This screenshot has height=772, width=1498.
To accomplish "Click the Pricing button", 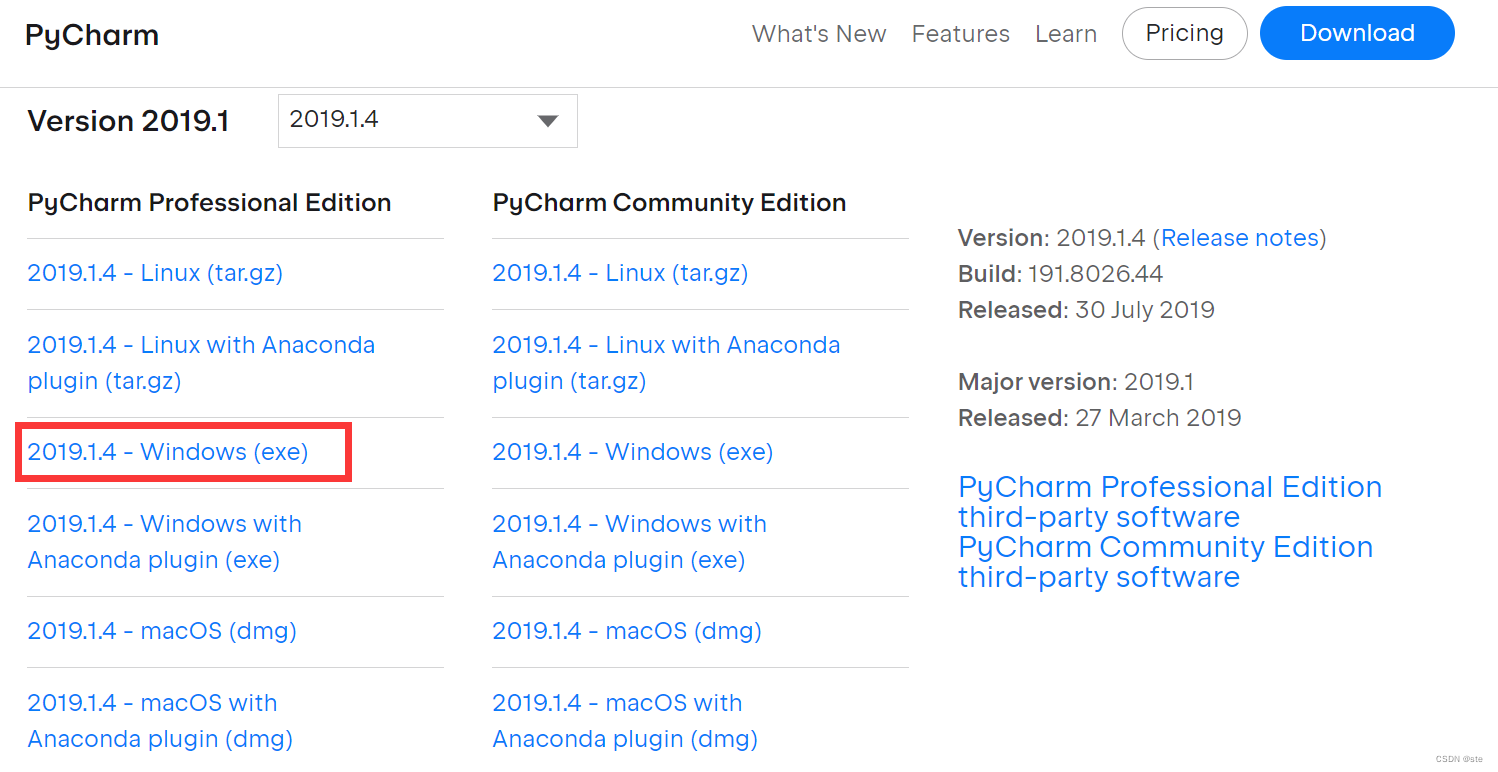I will tap(1184, 33).
